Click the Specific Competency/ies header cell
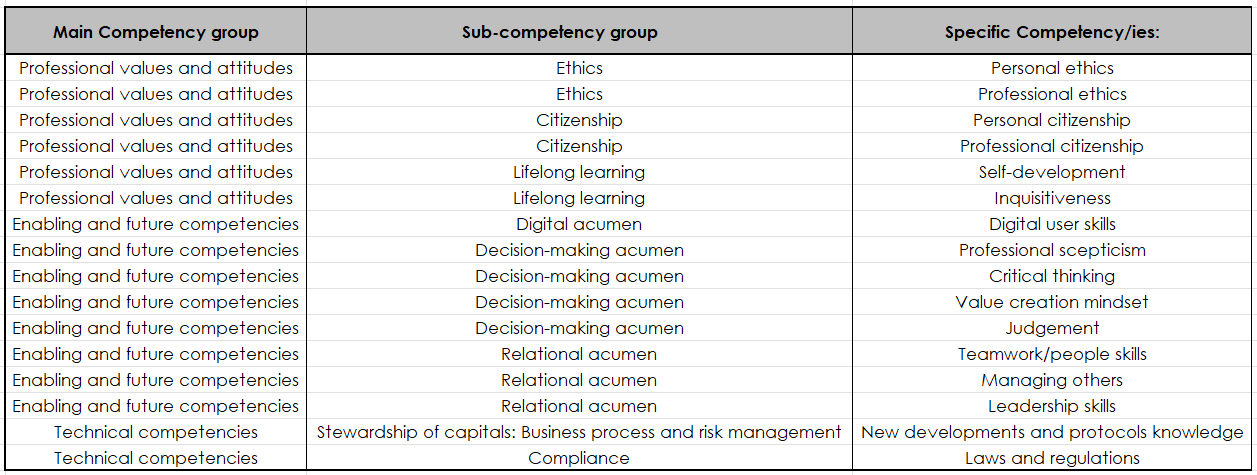This screenshot has height=475, width=1257. (x=1052, y=32)
